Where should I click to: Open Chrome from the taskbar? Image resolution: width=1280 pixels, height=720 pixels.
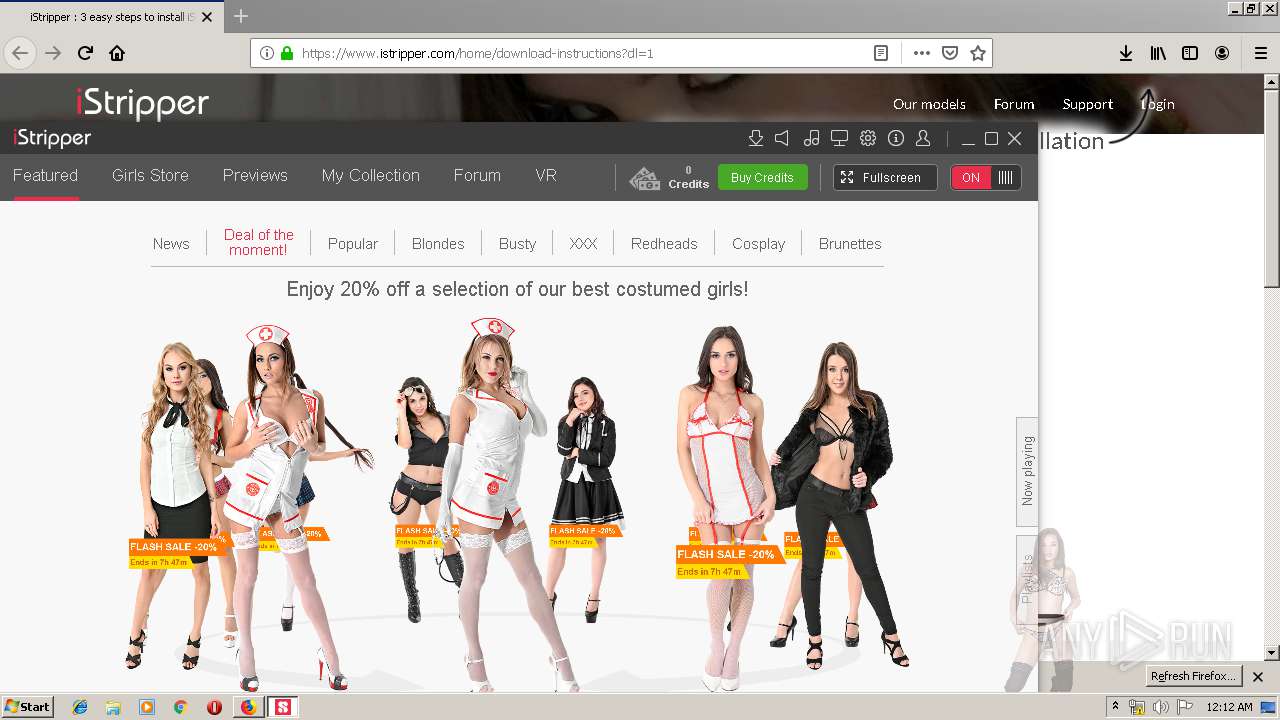pyautogui.click(x=180, y=707)
